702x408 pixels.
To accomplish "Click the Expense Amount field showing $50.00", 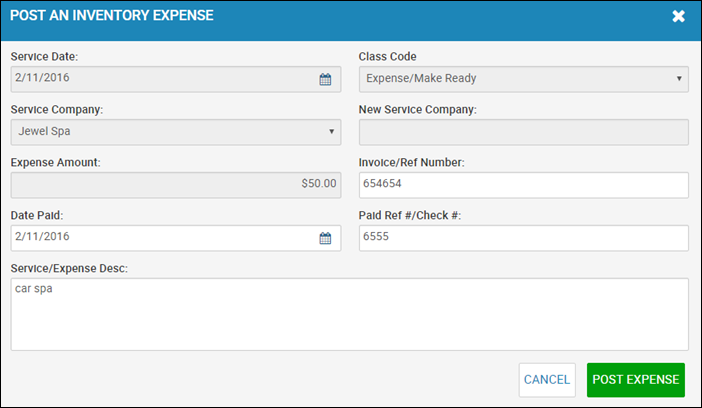I will (176, 185).
